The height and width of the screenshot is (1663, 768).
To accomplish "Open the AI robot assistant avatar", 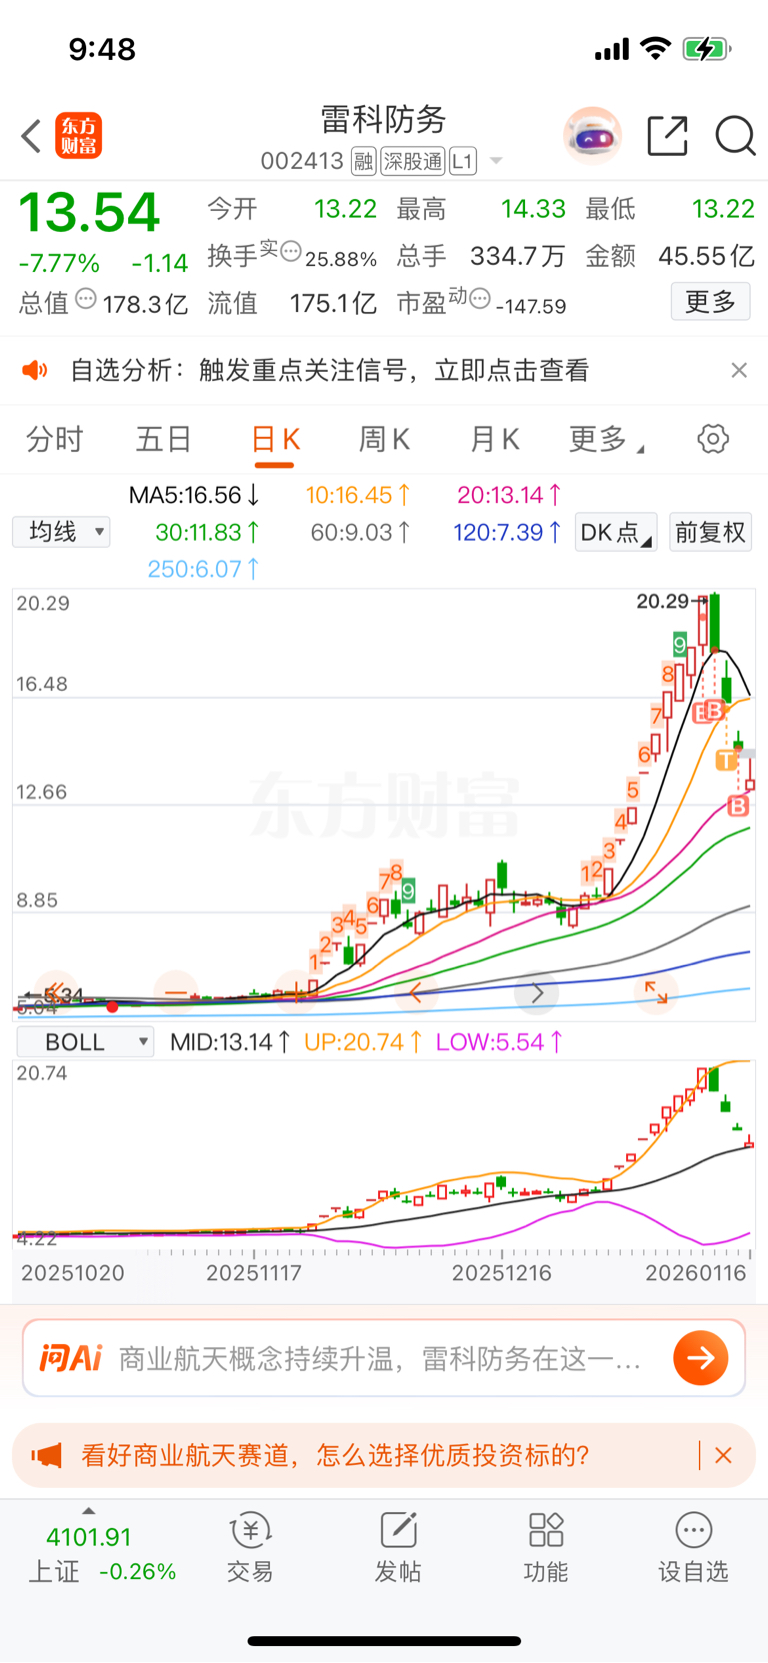I will [x=592, y=135].
